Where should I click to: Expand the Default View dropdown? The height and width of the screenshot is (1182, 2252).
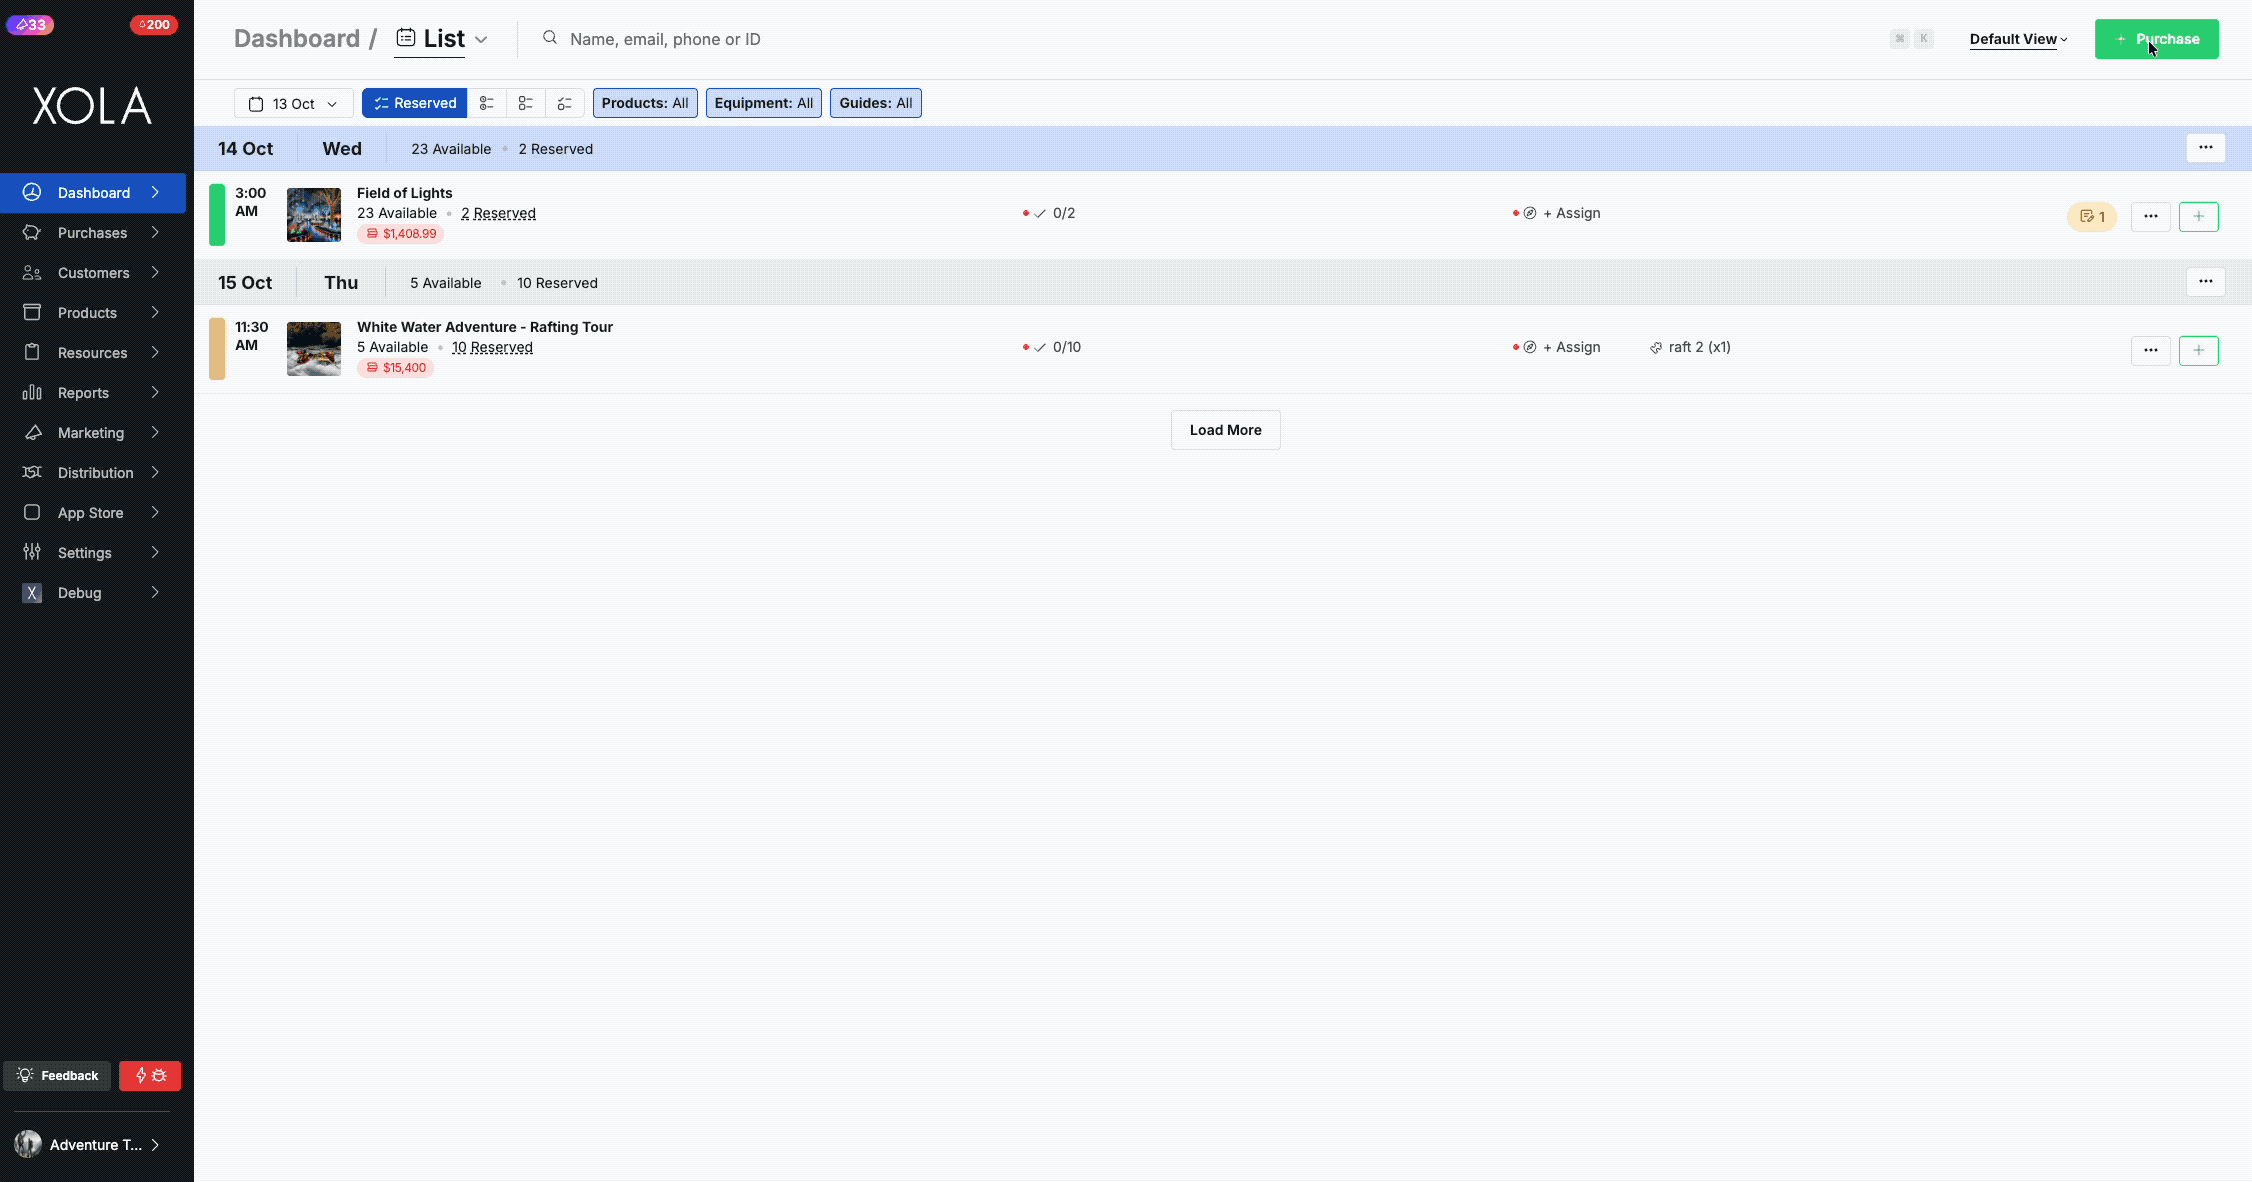pyautogui.click(x=2018, y=39)
